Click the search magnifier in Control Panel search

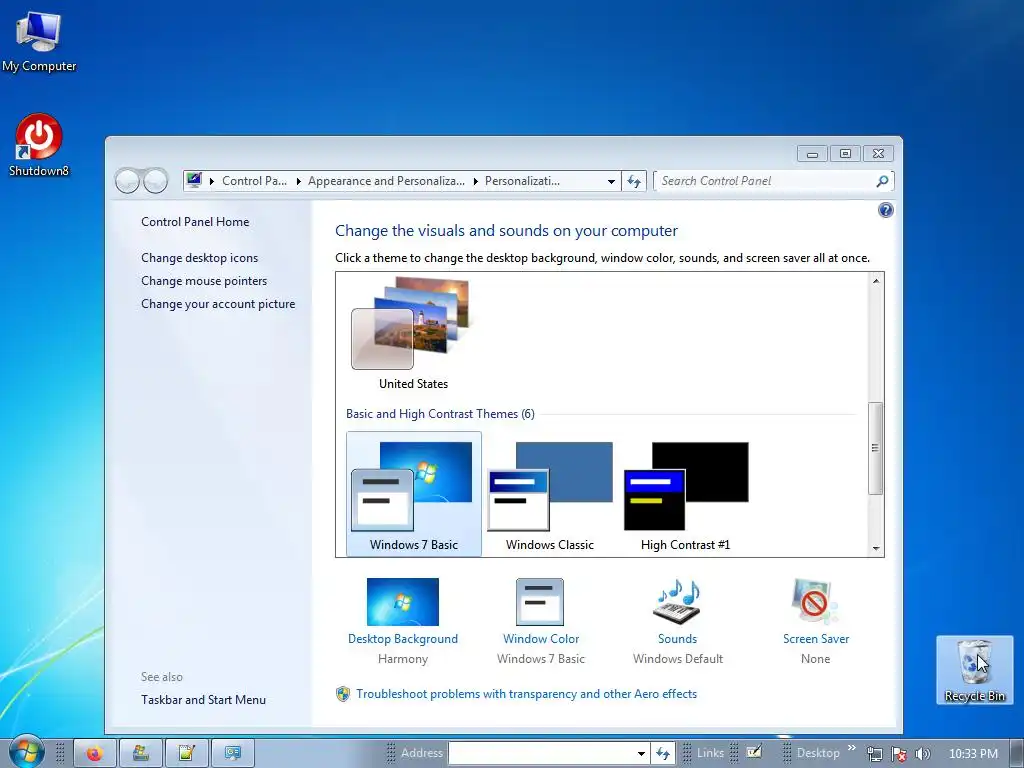pos(882,181)
